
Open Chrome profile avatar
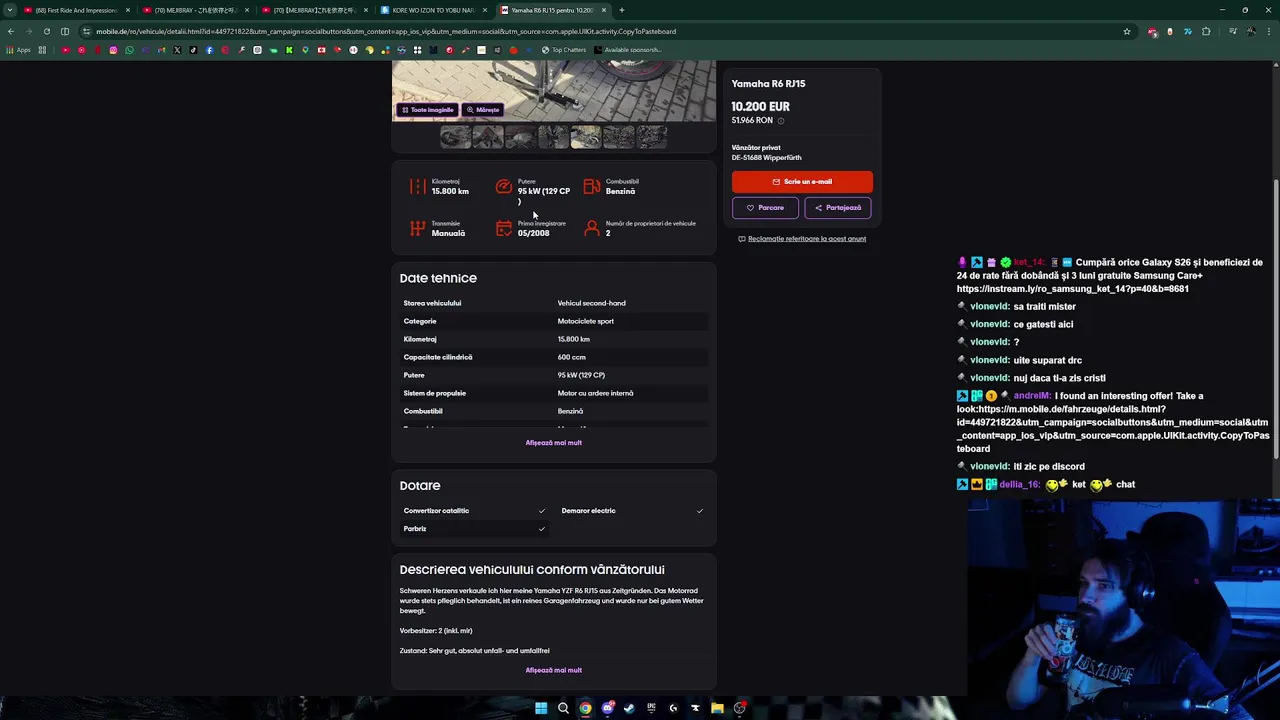click(1251, 31)
